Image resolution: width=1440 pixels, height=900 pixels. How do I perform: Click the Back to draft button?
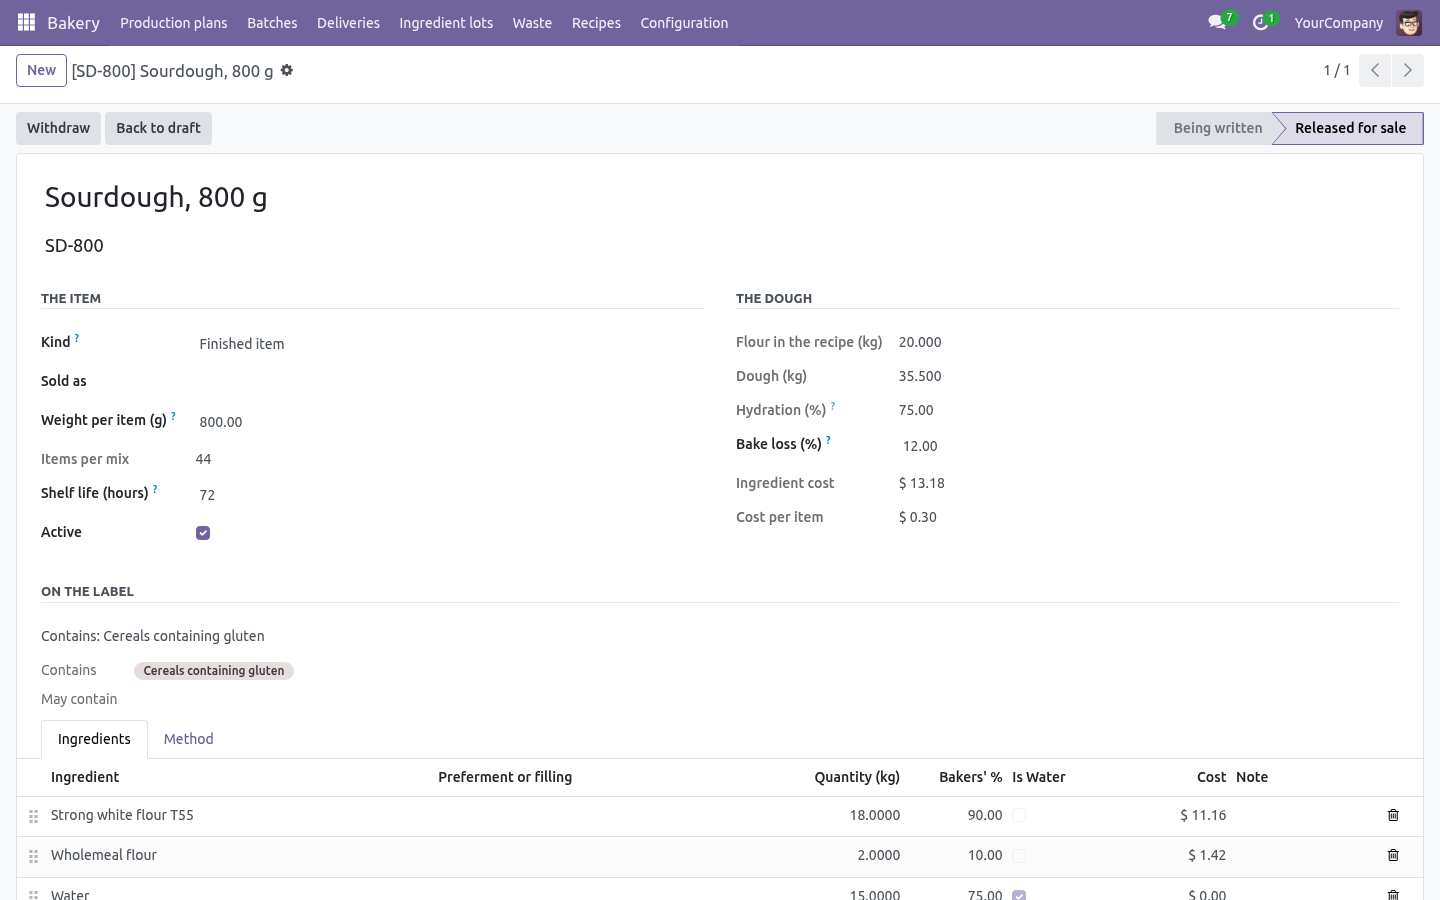158,128
